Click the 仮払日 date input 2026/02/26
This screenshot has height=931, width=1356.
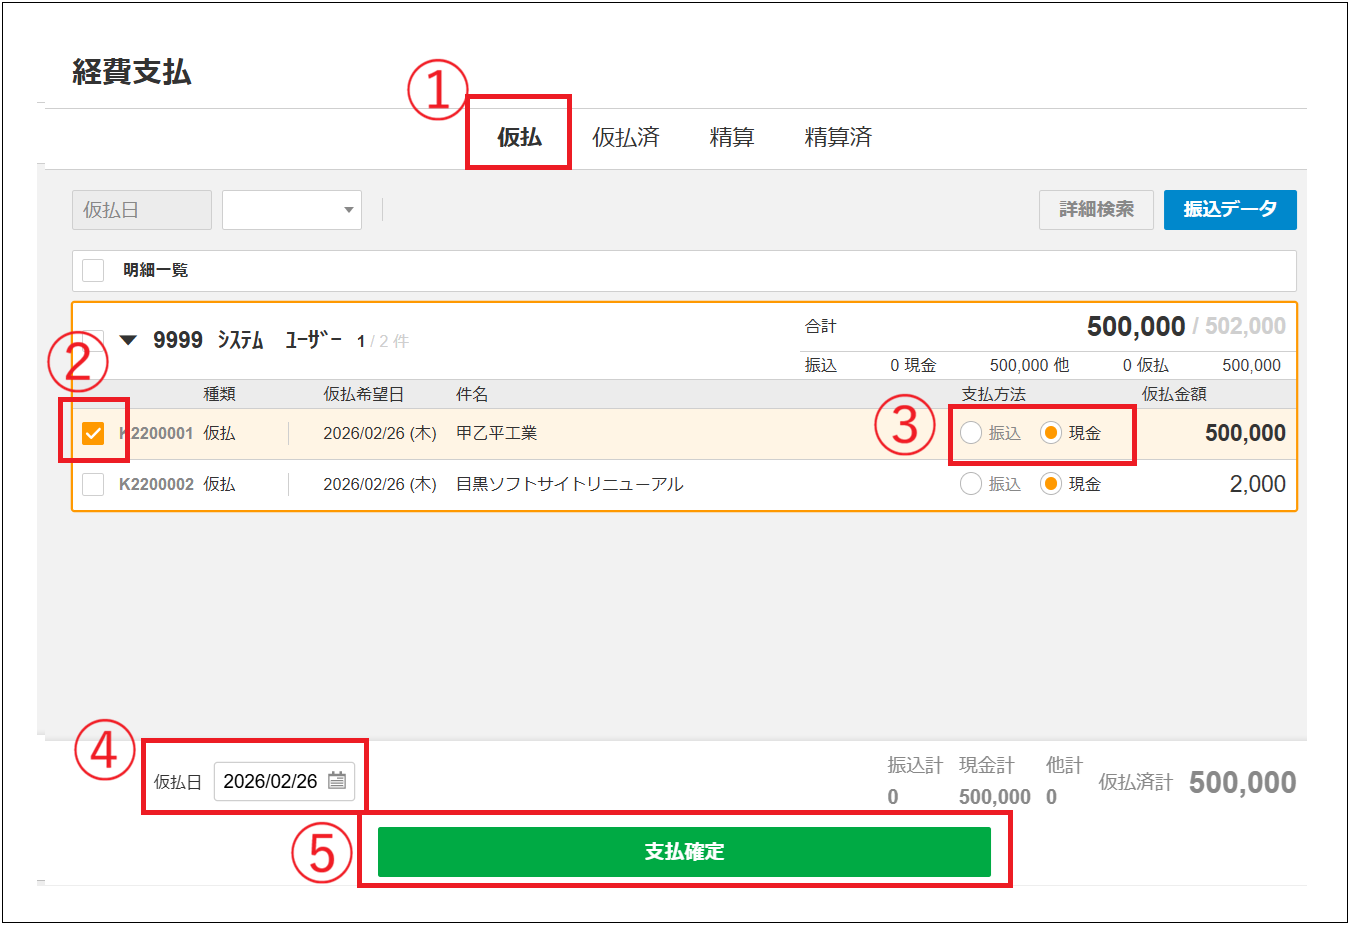click(x=270, y=781)
